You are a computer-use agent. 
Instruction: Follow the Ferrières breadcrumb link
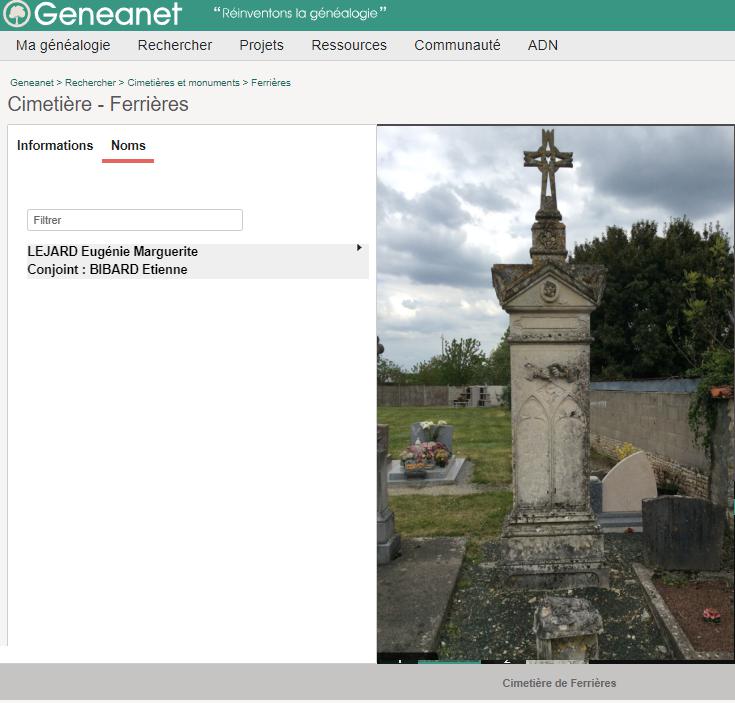pyautogui.click(x=270, y=82)
